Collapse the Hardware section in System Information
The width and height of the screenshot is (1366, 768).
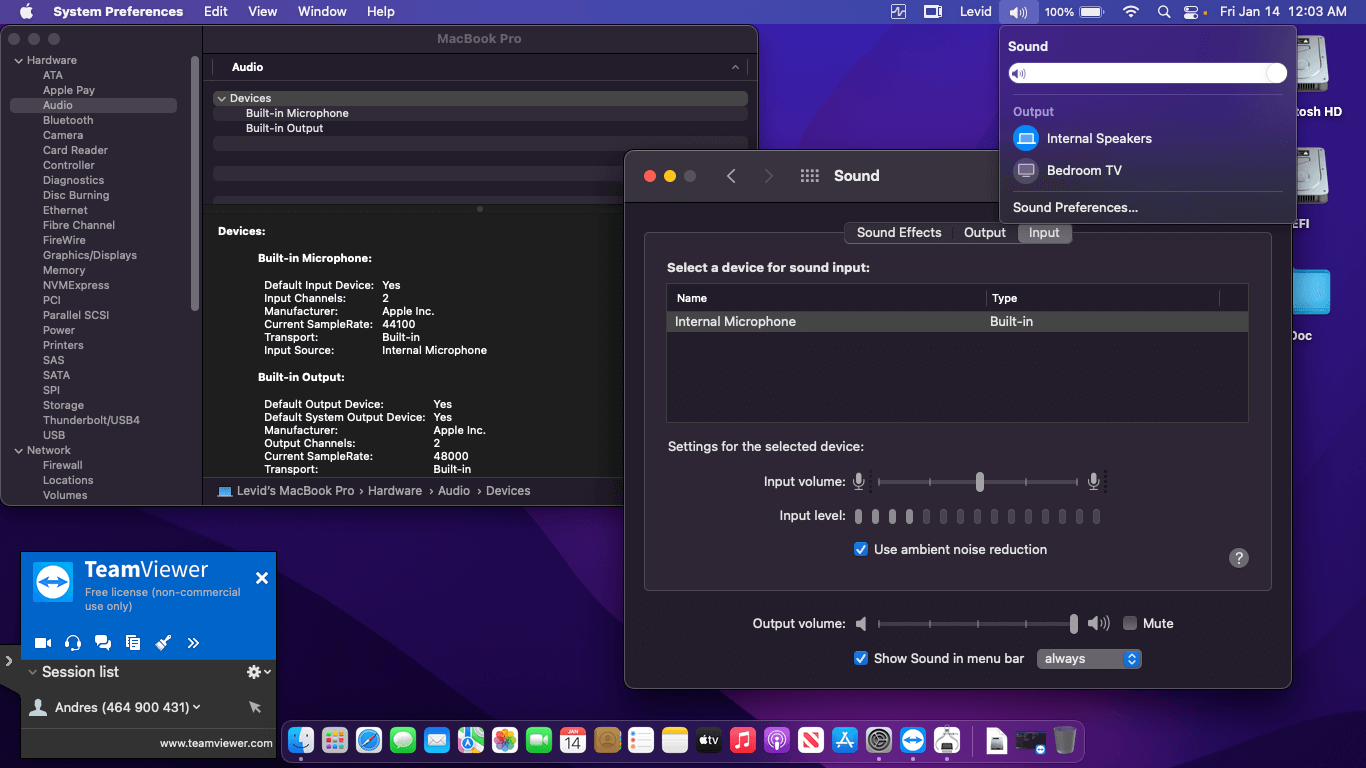[17, 61]
